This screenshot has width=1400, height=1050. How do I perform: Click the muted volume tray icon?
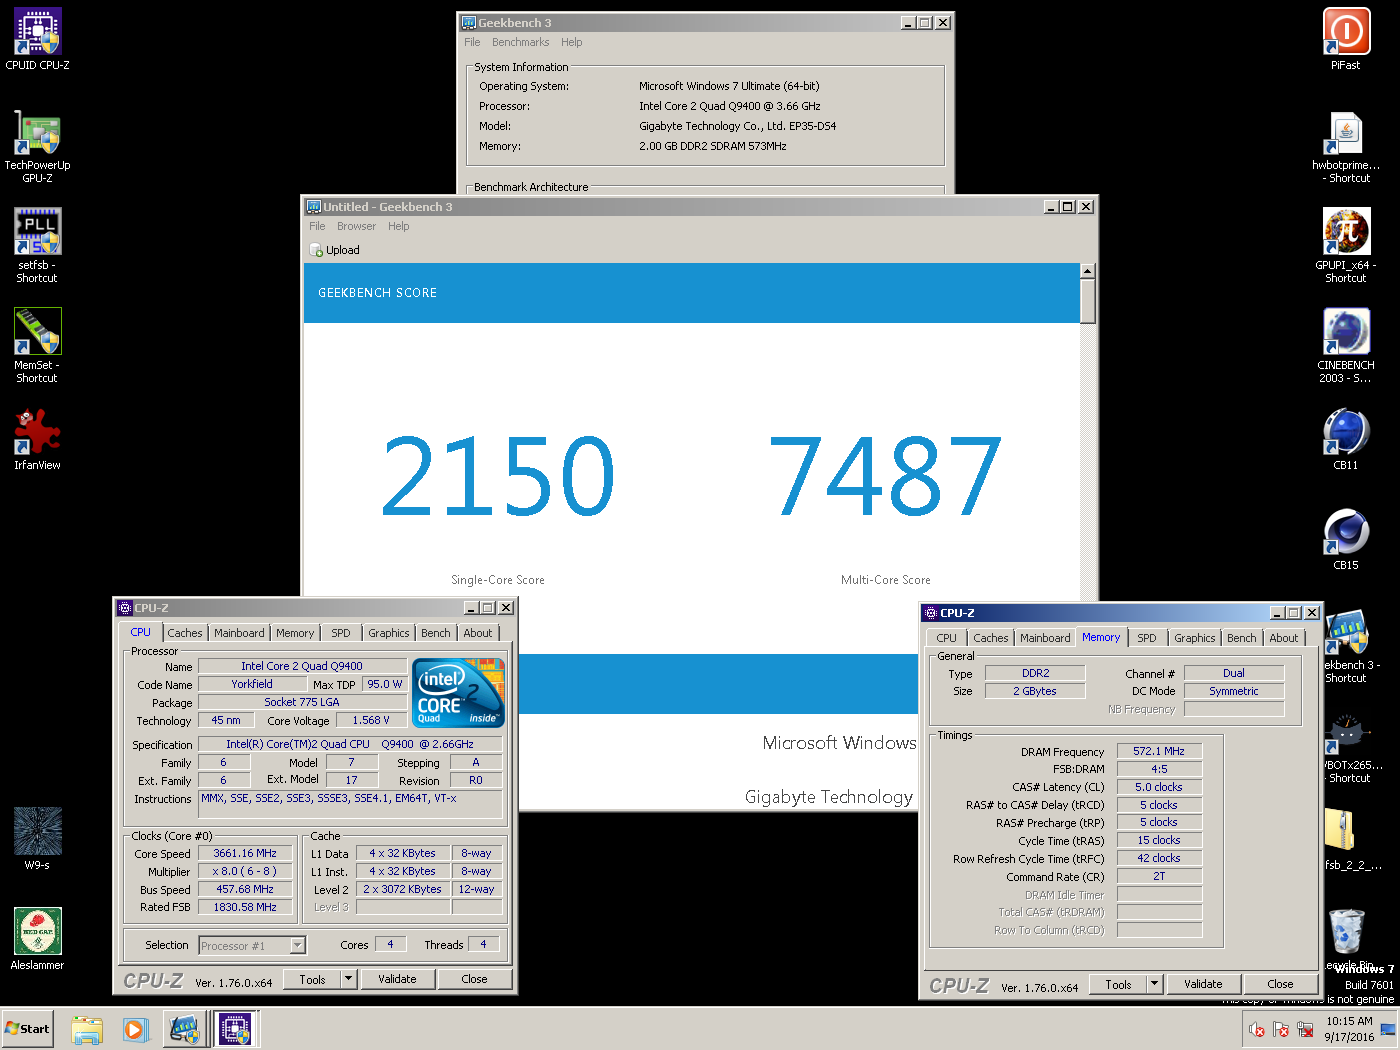(1257, 1029)
